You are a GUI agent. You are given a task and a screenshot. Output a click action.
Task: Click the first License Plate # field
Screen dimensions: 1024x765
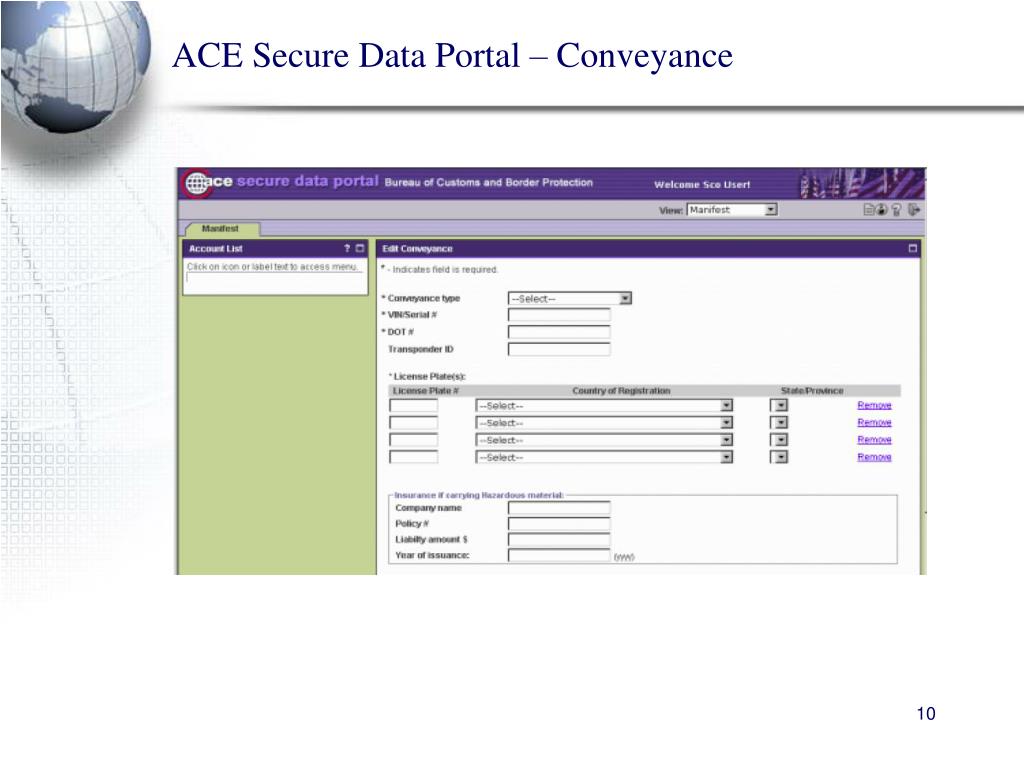pyautogui.click(x=413, y=406)
